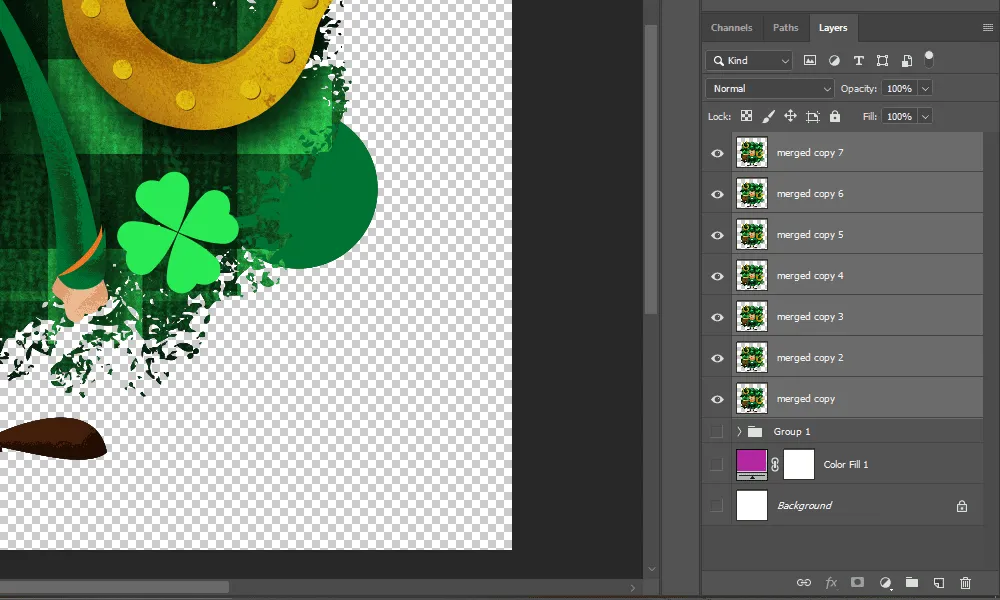Screen dimensions: 1000x600
Task: Hide the merged copy 2 layer
Action: (717, 358)
